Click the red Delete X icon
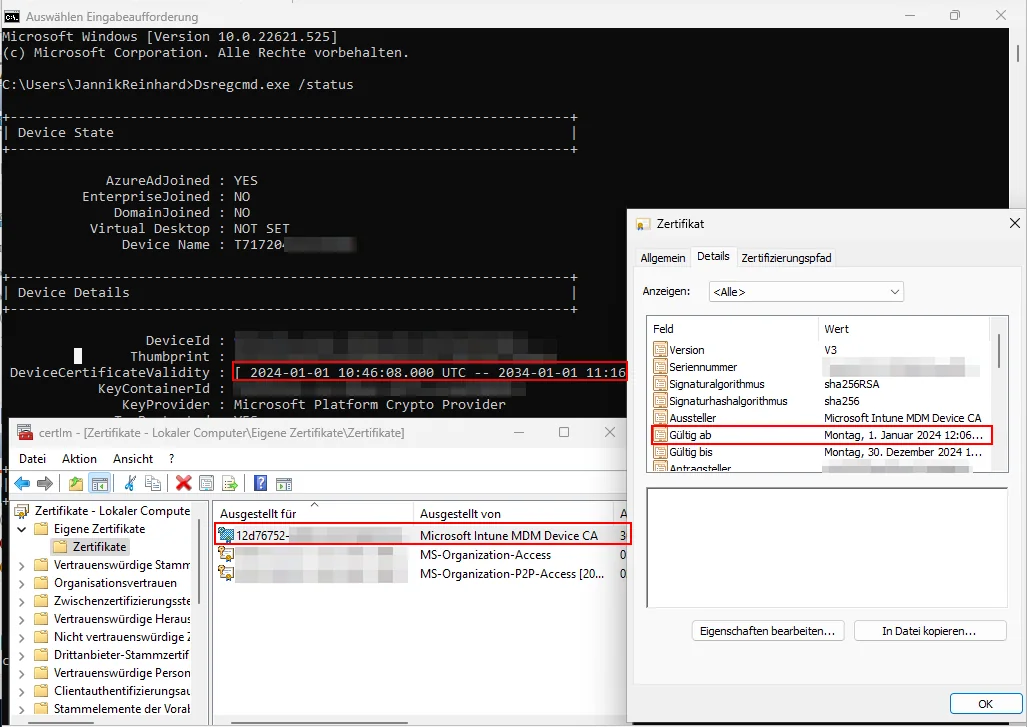Image resolution: width=1027 pixels, height=727 pixels. [x=183, y=484]
